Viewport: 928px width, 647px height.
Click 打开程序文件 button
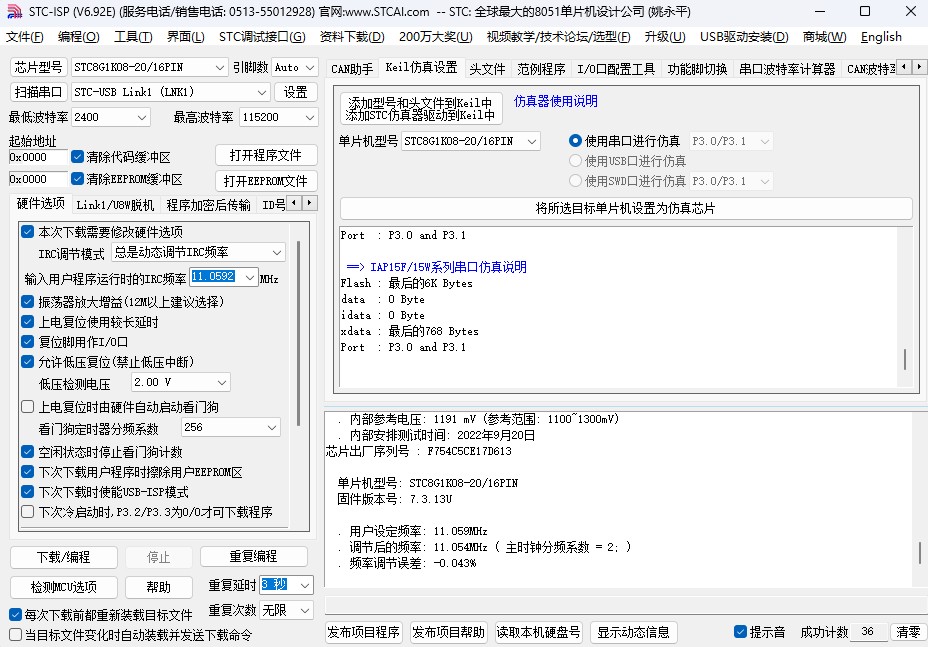[x=266, y=155]
